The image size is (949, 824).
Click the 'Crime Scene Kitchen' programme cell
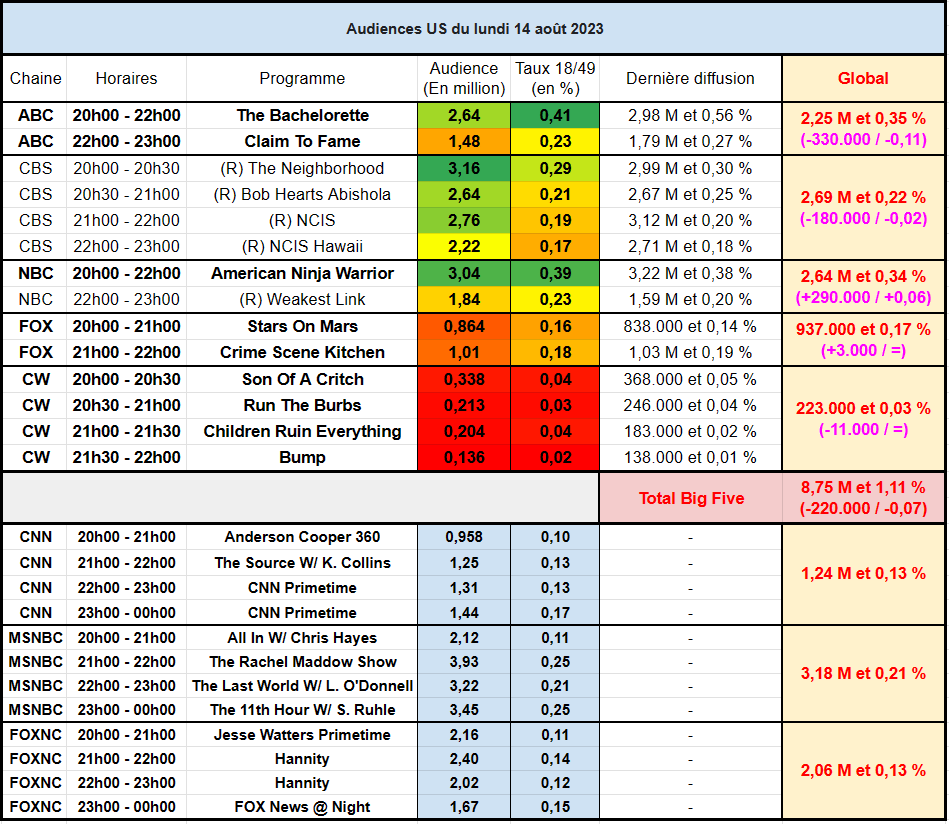click(x=302, y=352)
